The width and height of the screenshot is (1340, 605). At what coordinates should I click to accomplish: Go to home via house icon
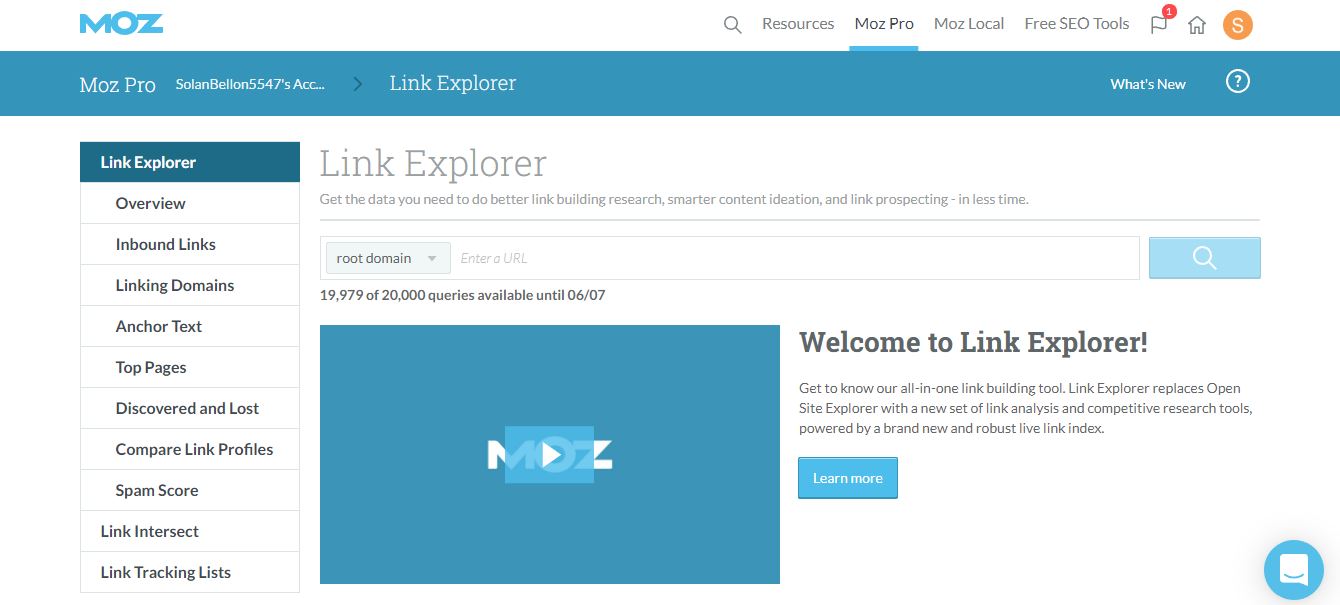pos(1196,25)
